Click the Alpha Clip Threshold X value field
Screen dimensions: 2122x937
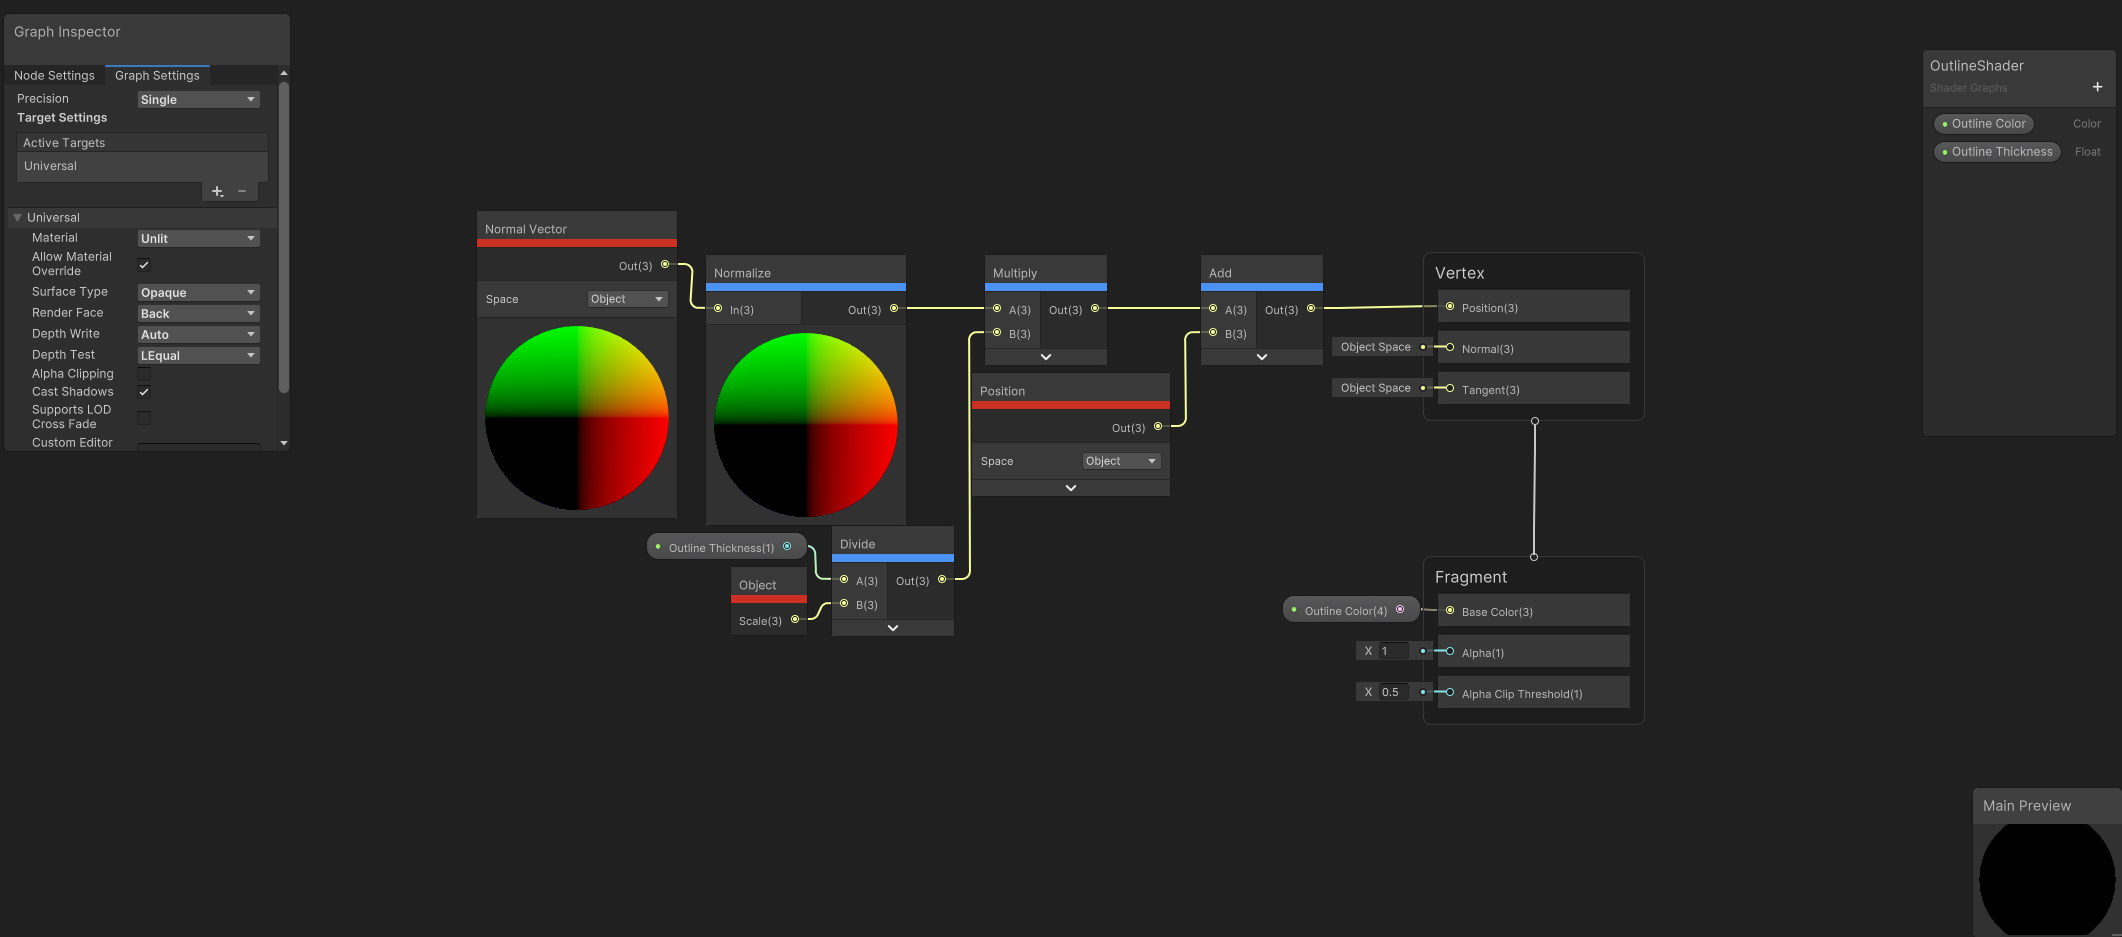(x=1393, y=692)
